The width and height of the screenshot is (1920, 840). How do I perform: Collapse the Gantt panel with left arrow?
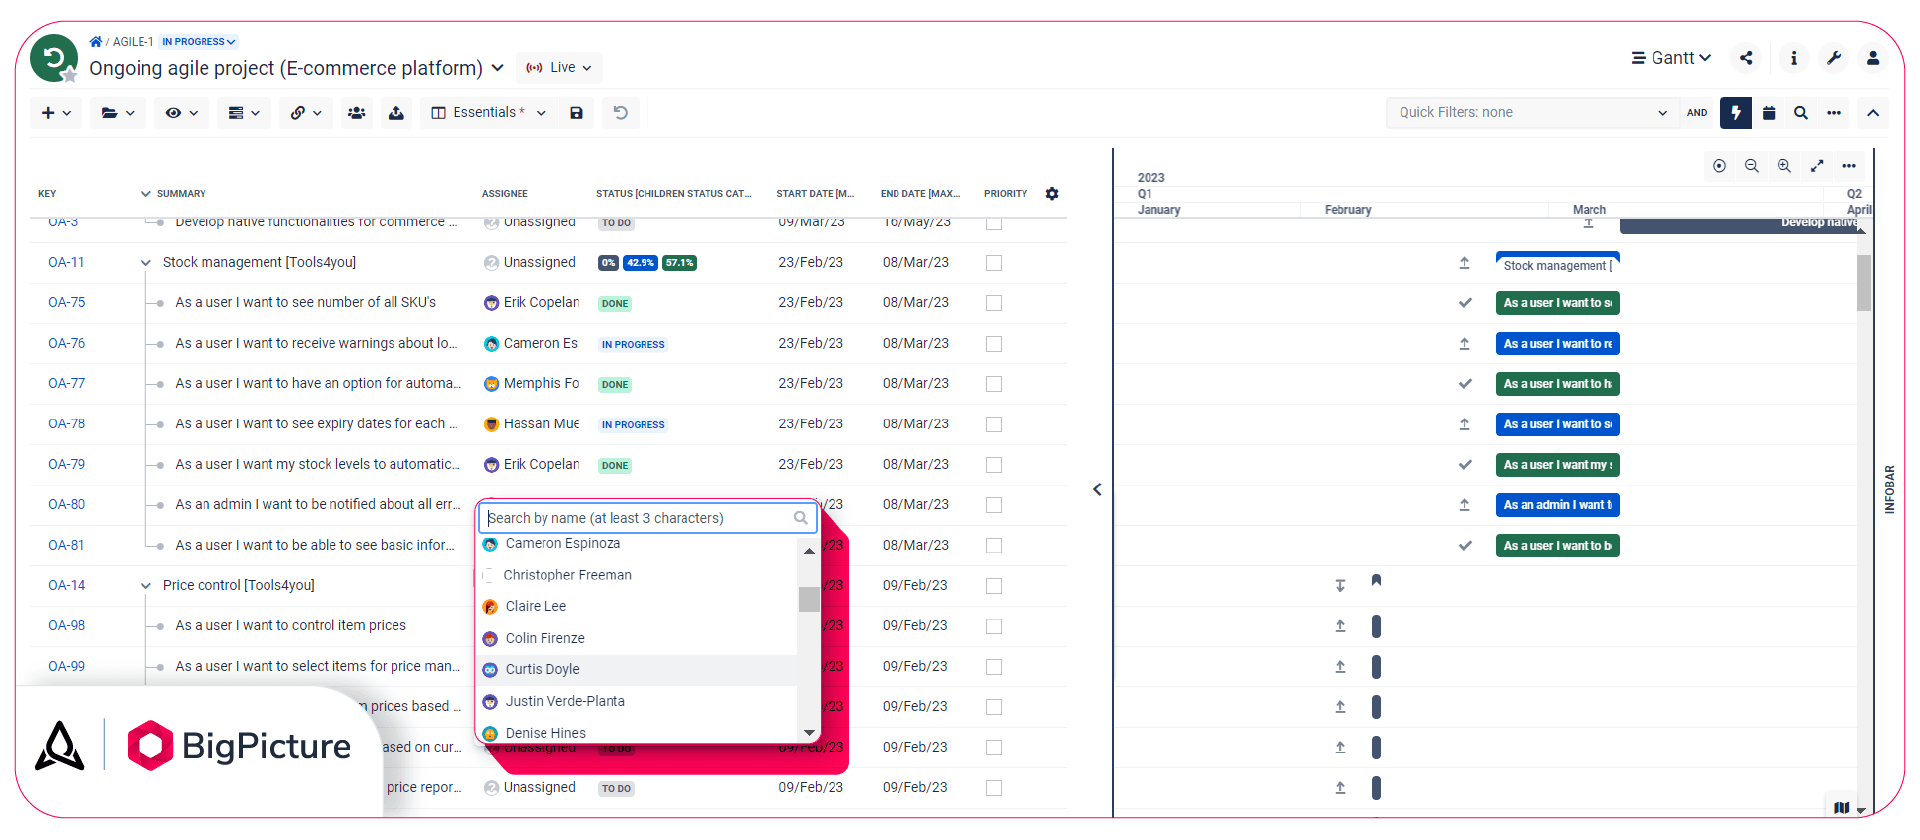(1097, 489)
